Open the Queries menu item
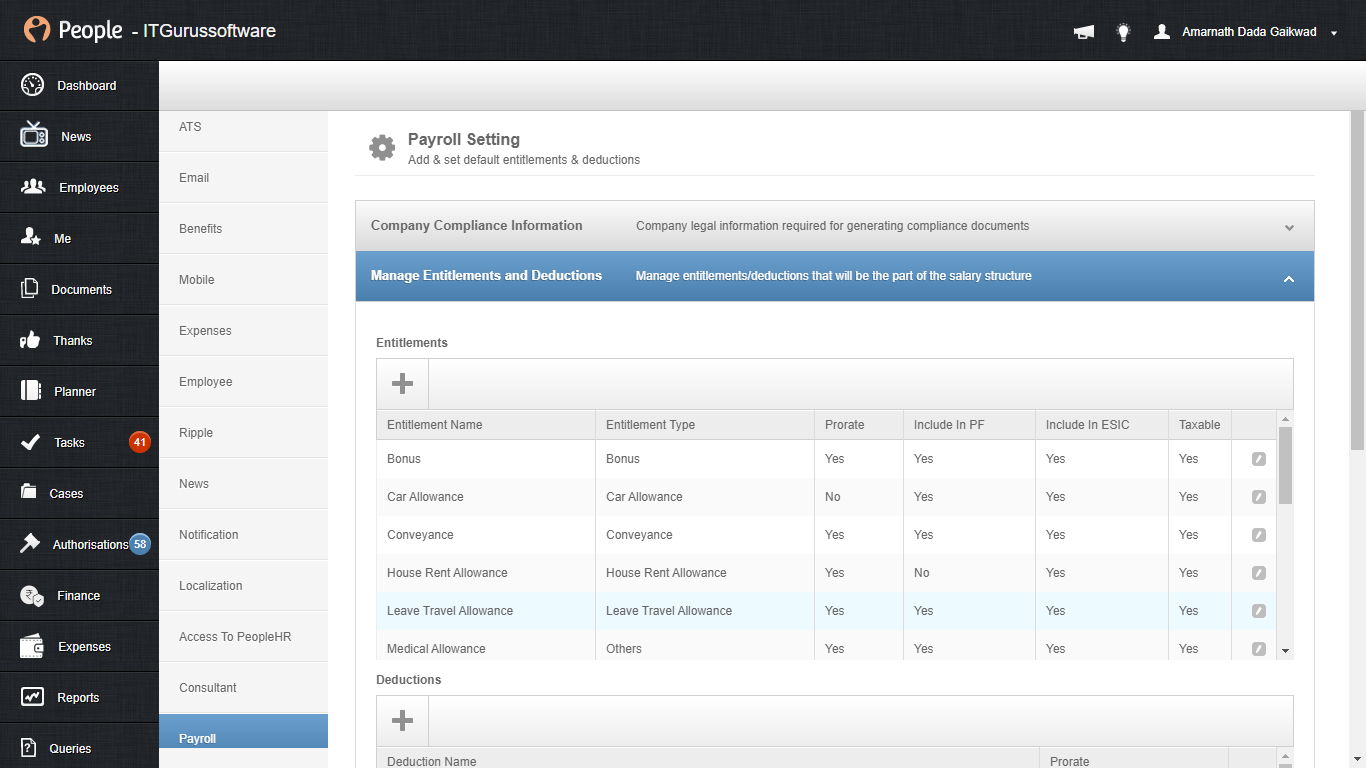Image resolution: width=1366 pixels, height=768 pixels. (x=79, y=748)
